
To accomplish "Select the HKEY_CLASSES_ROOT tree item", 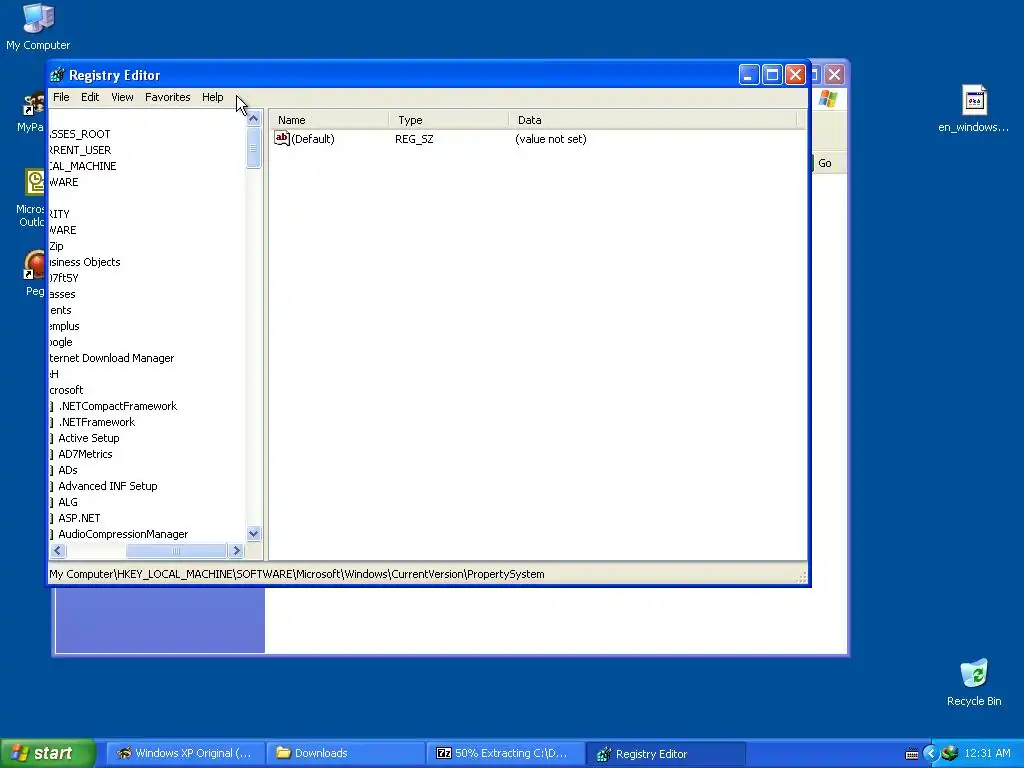I will pos(80,134).
